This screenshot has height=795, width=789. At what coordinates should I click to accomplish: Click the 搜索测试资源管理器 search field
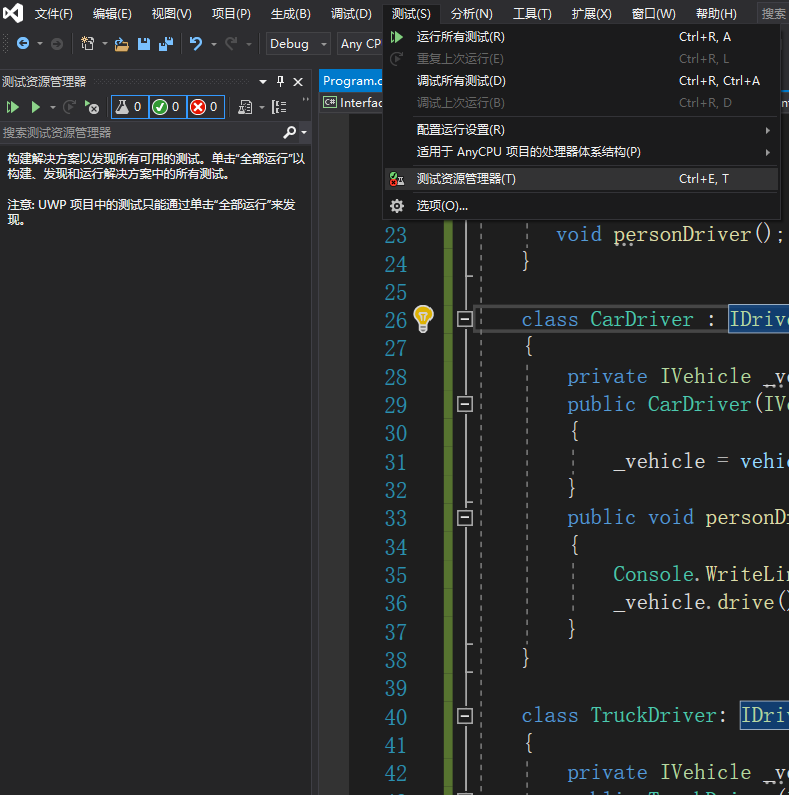[142, 133]
